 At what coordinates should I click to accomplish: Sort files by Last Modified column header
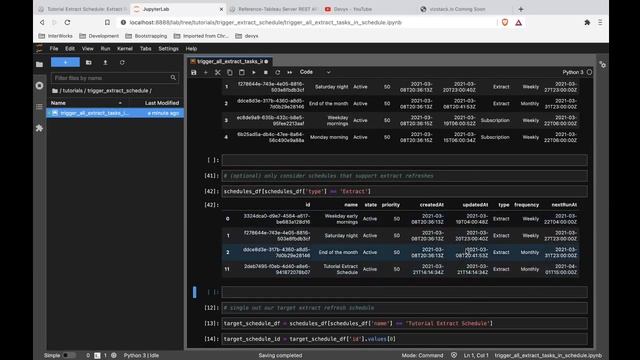coord(162,103)
